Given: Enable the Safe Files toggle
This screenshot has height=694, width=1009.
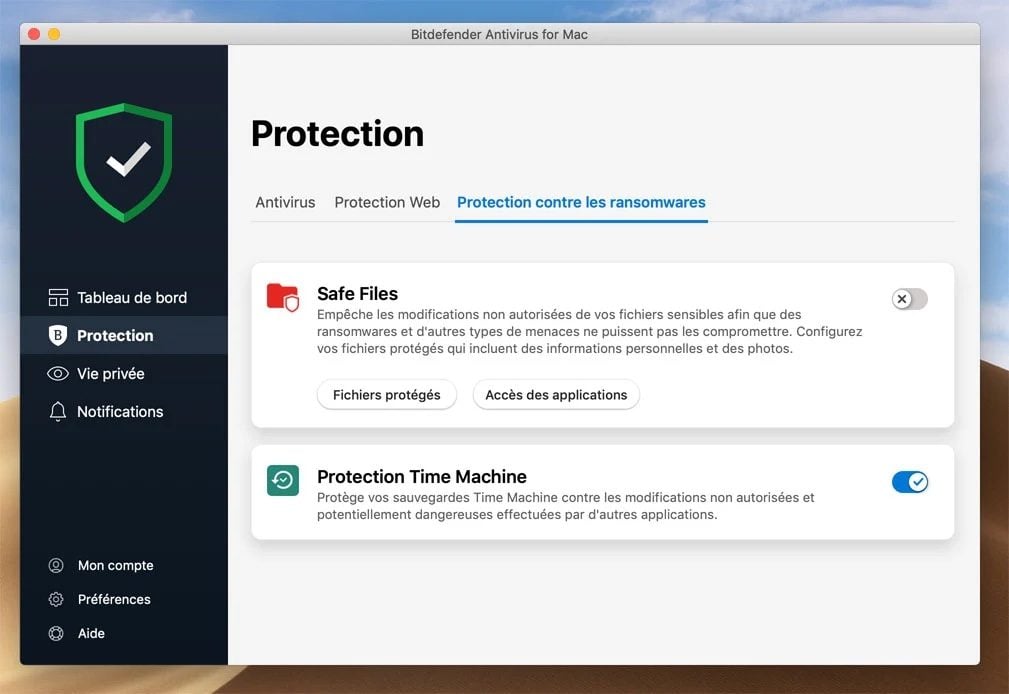Looking at the screenshot, I should pos(909,299).
